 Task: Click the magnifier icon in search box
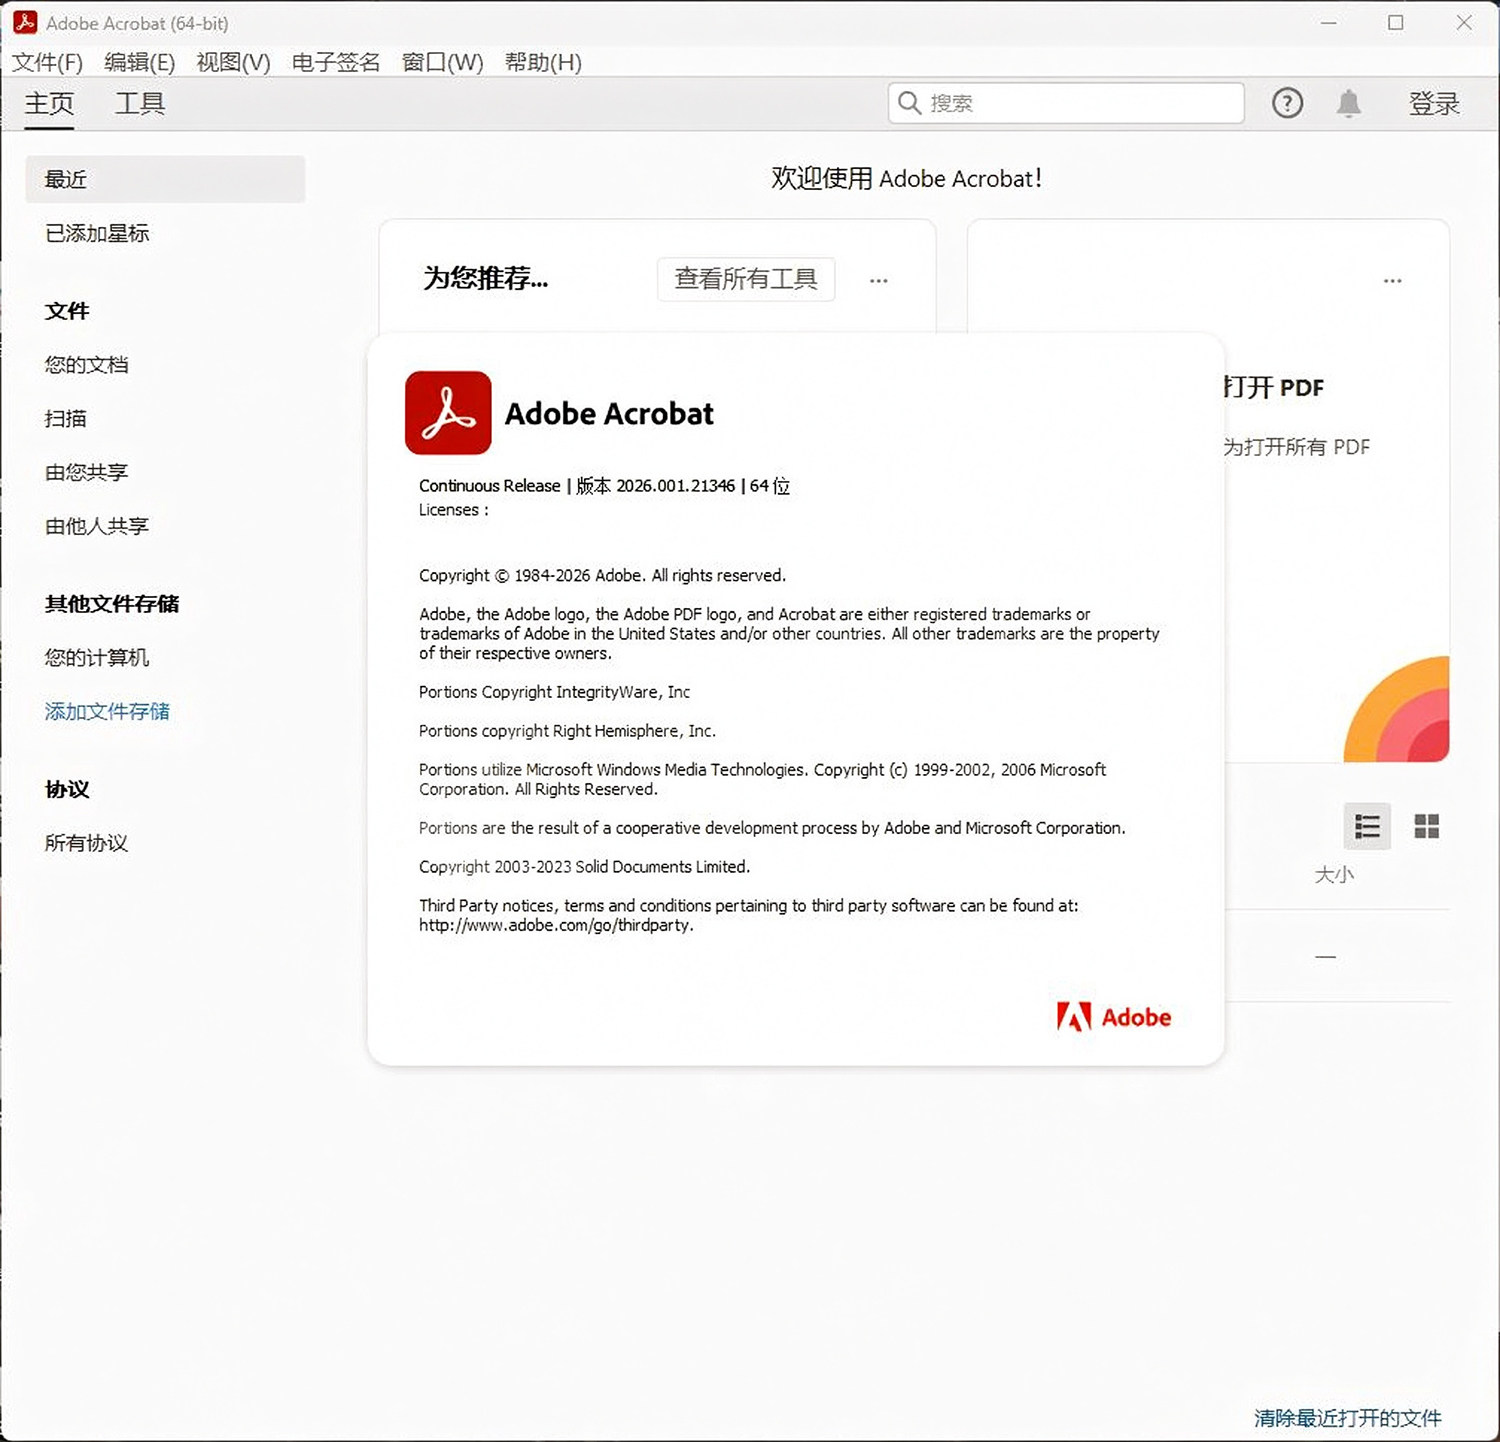tap(909, 103)
